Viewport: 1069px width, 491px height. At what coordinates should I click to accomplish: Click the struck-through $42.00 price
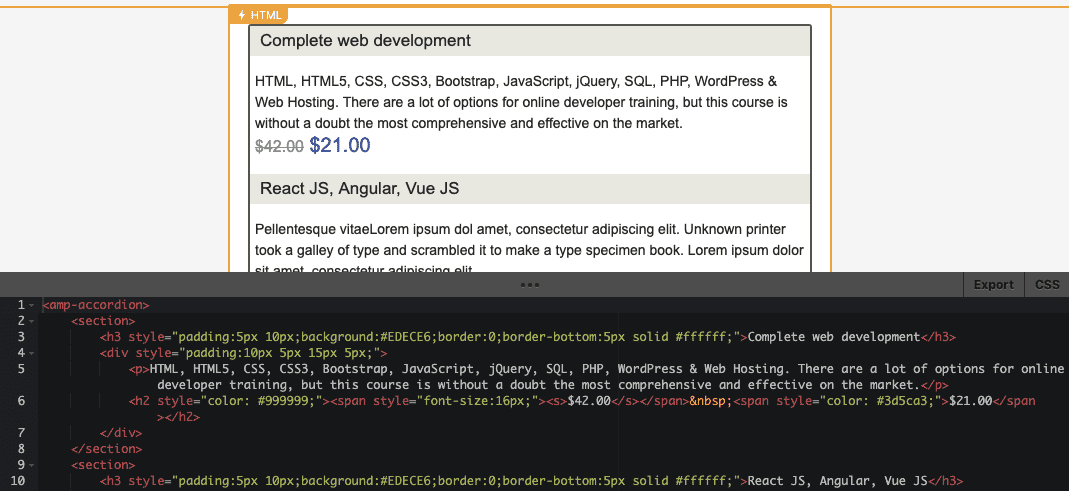pos(279,146)
